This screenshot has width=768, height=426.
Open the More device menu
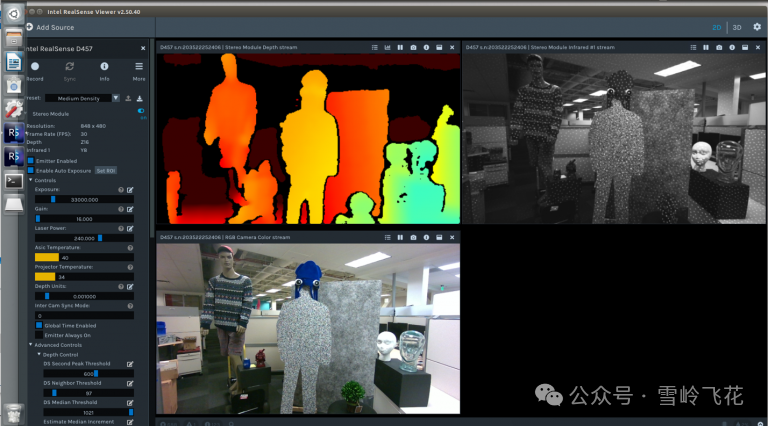coord(139,67)
